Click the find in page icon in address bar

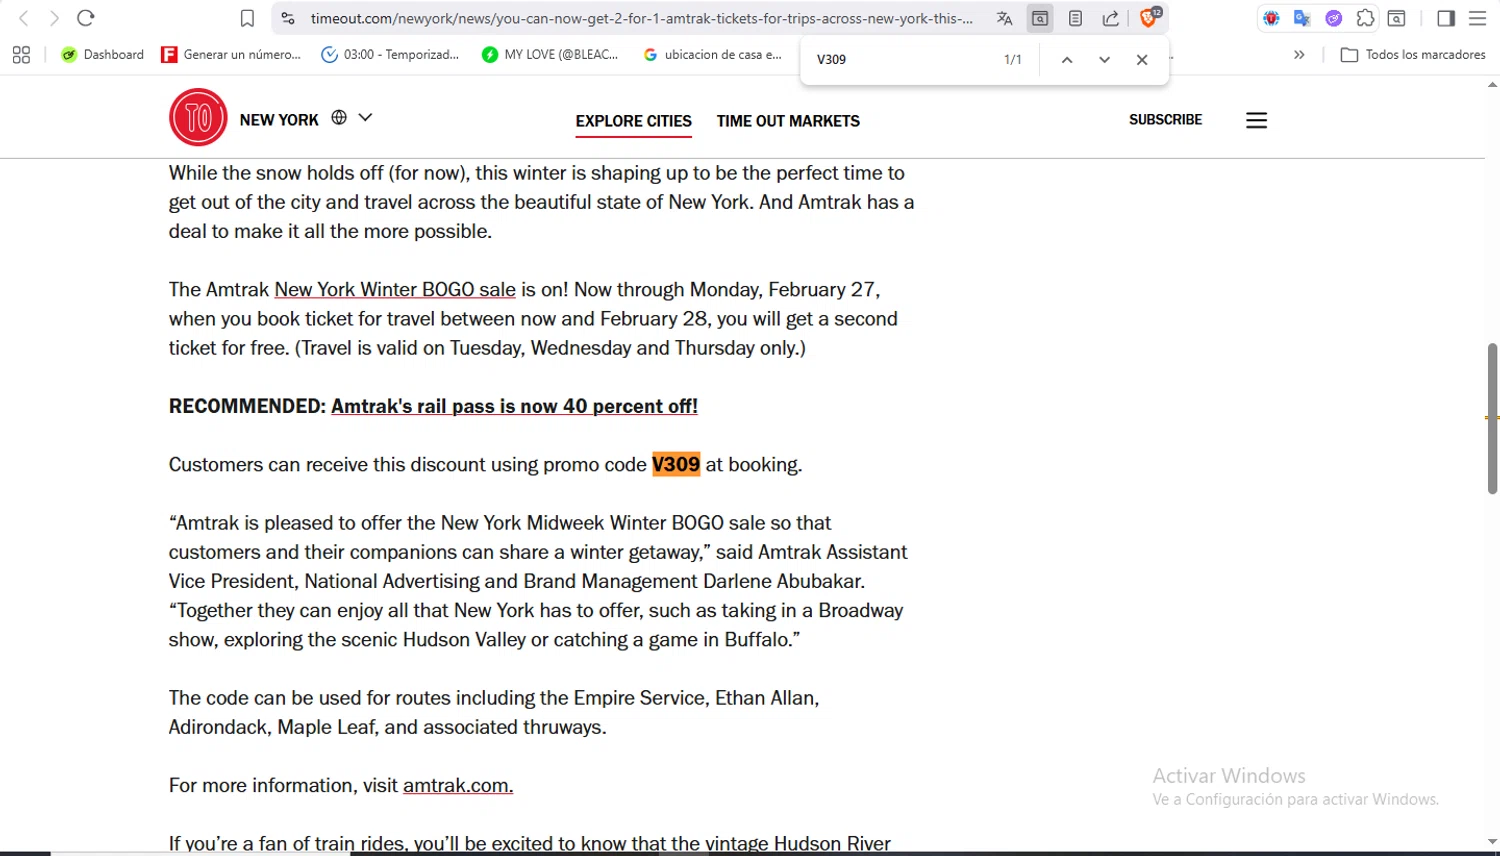pos(1040,18)
